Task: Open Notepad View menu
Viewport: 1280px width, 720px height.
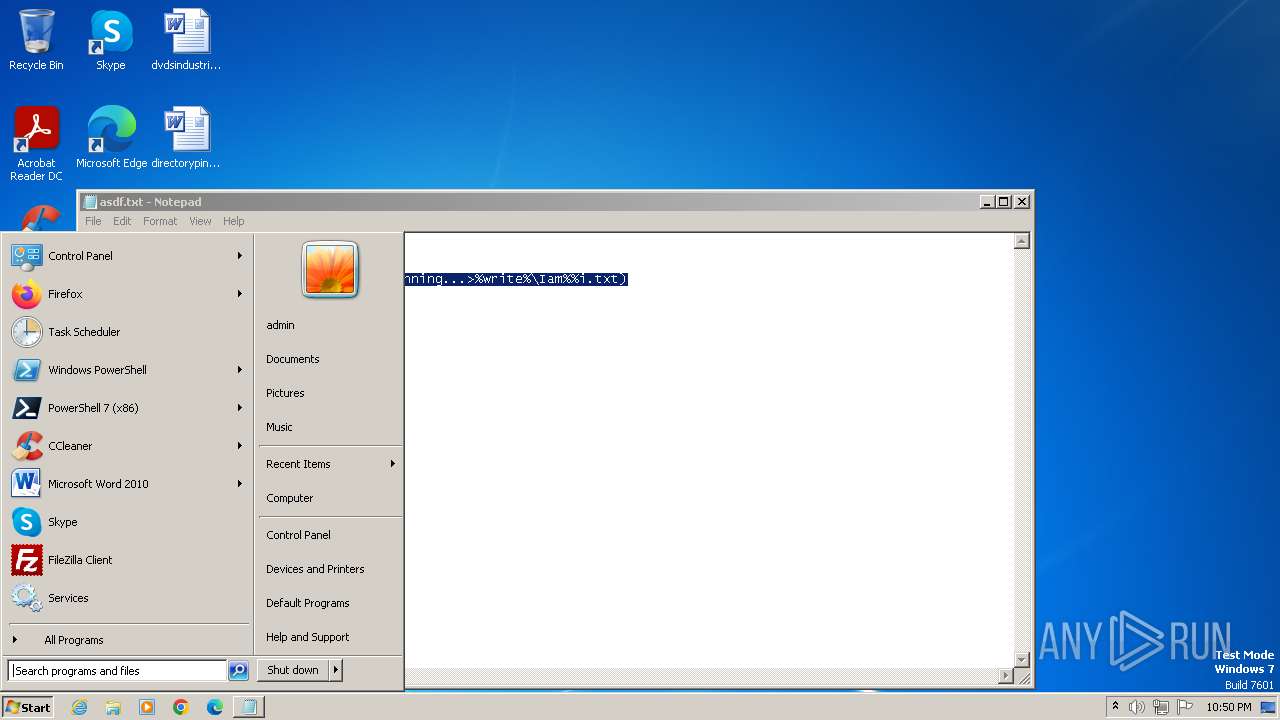Action: coord(200,221)
